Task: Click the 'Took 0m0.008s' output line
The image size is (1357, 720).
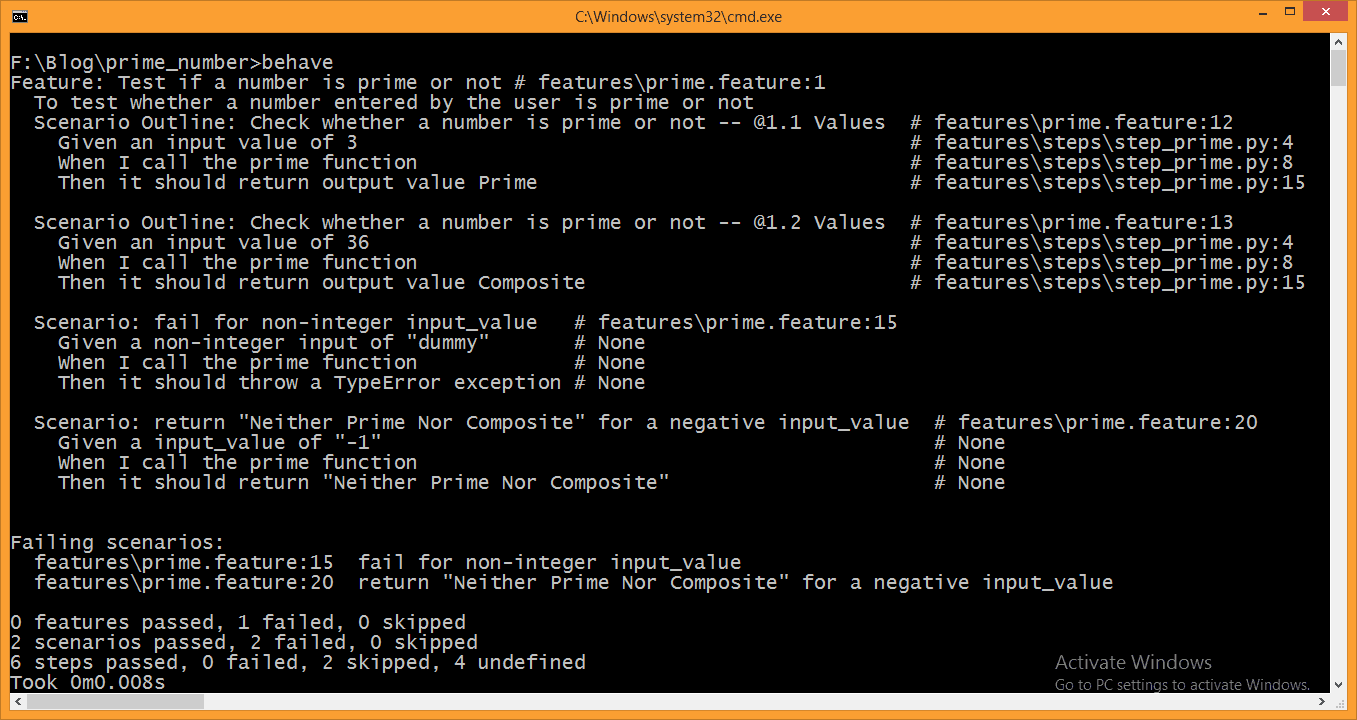Action: (x=88, y=682)
